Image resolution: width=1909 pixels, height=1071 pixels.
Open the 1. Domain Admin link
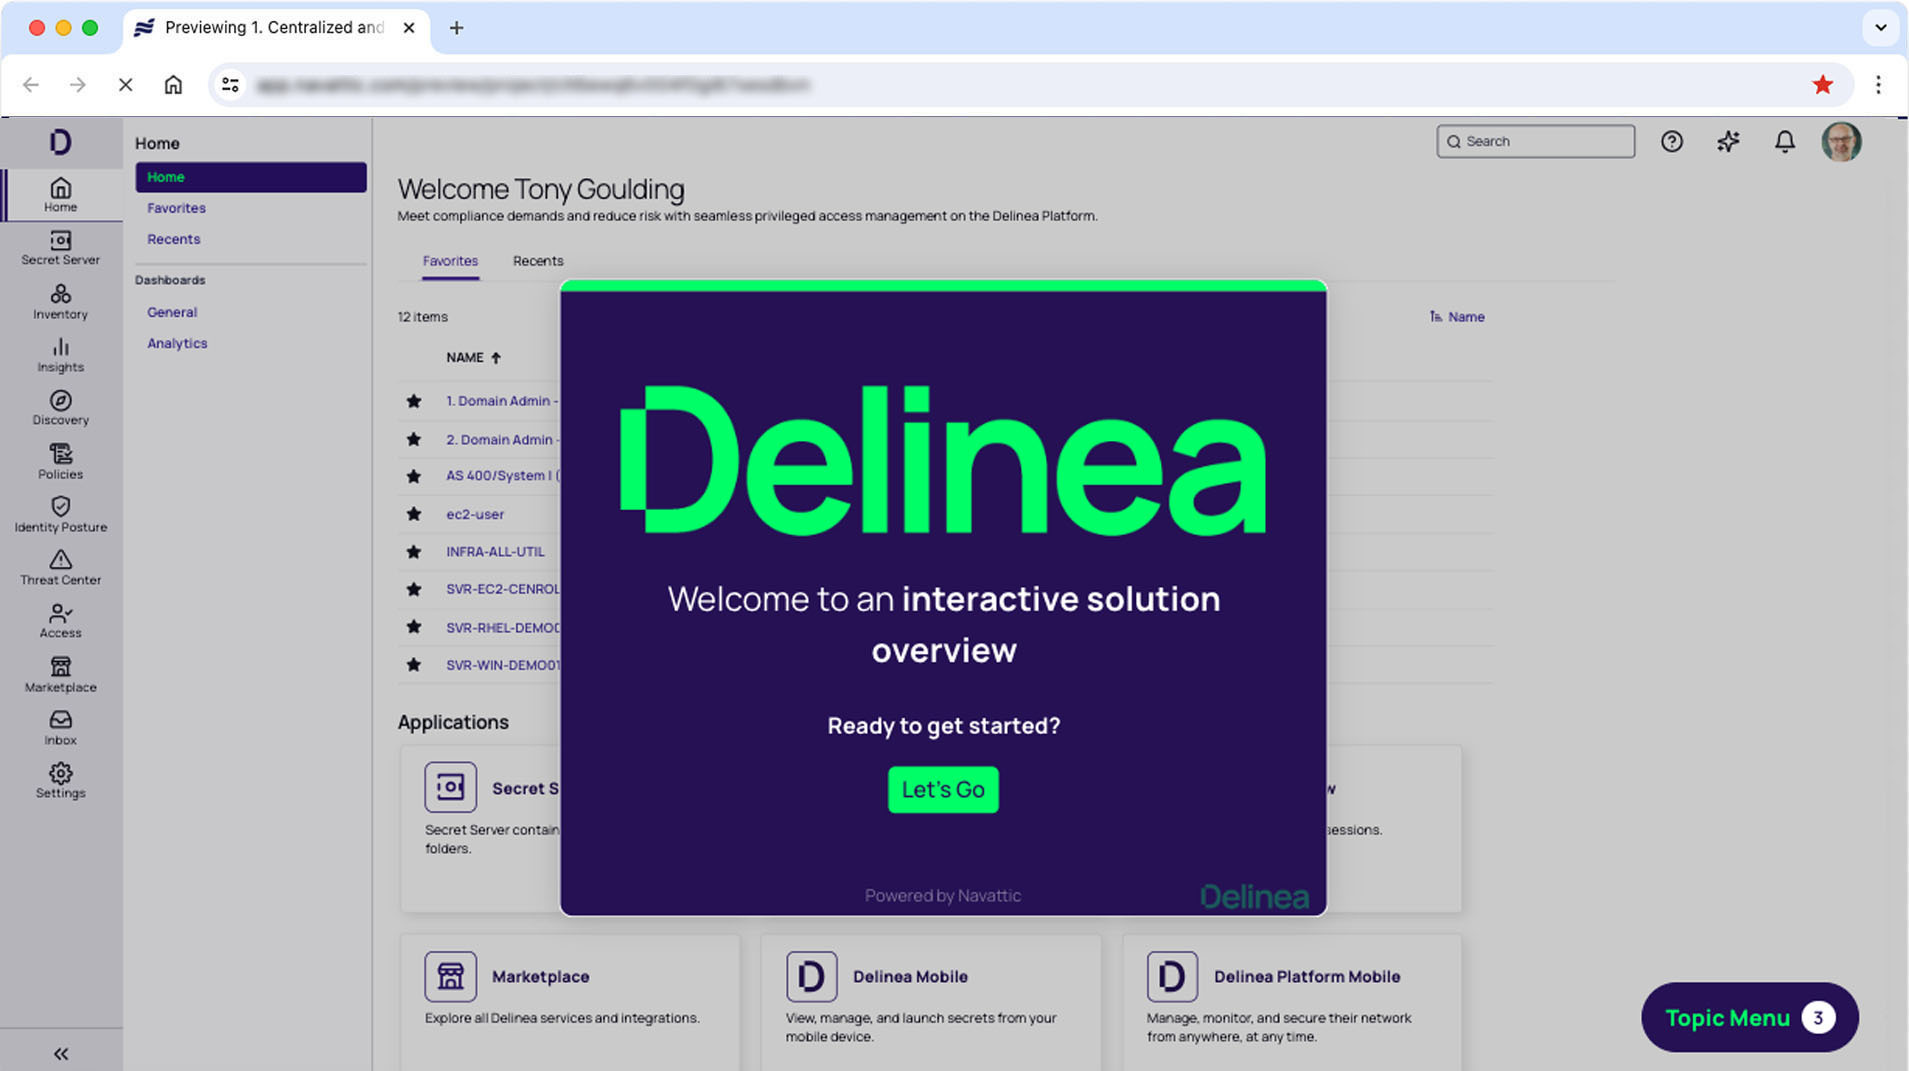coord(502,401)
